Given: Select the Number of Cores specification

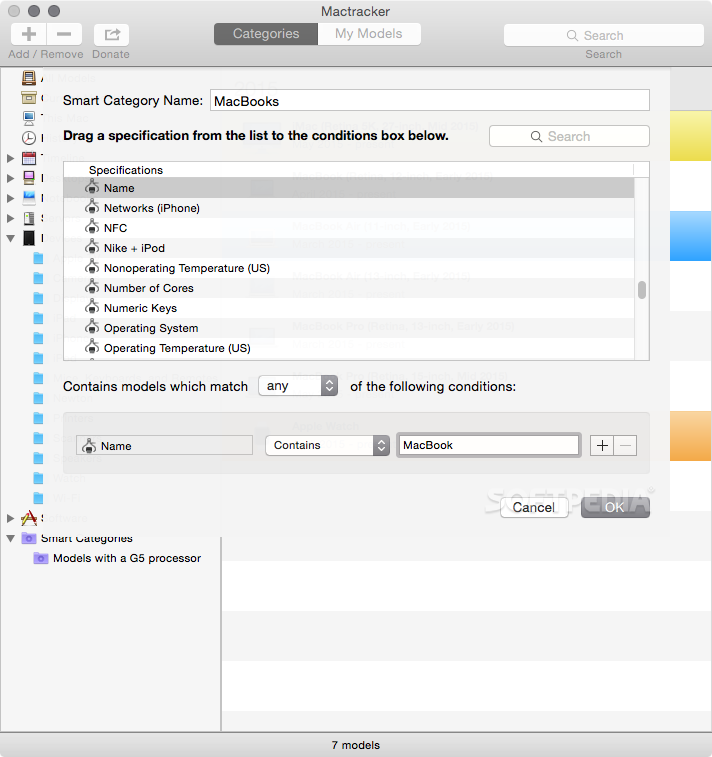Looking at the screenshot, I should [349, 288].
